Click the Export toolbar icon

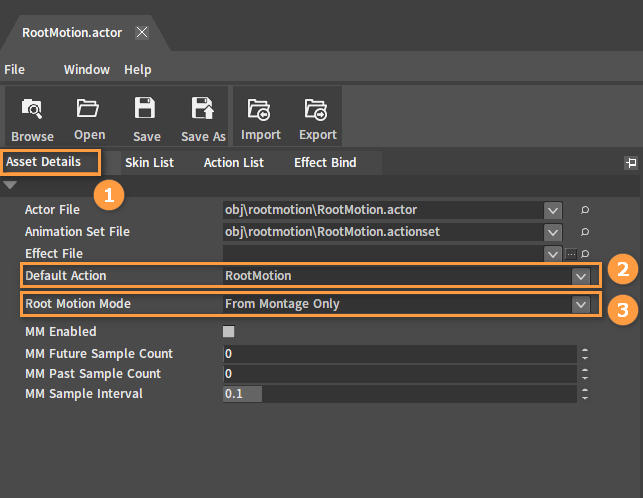tap(317, 108)
